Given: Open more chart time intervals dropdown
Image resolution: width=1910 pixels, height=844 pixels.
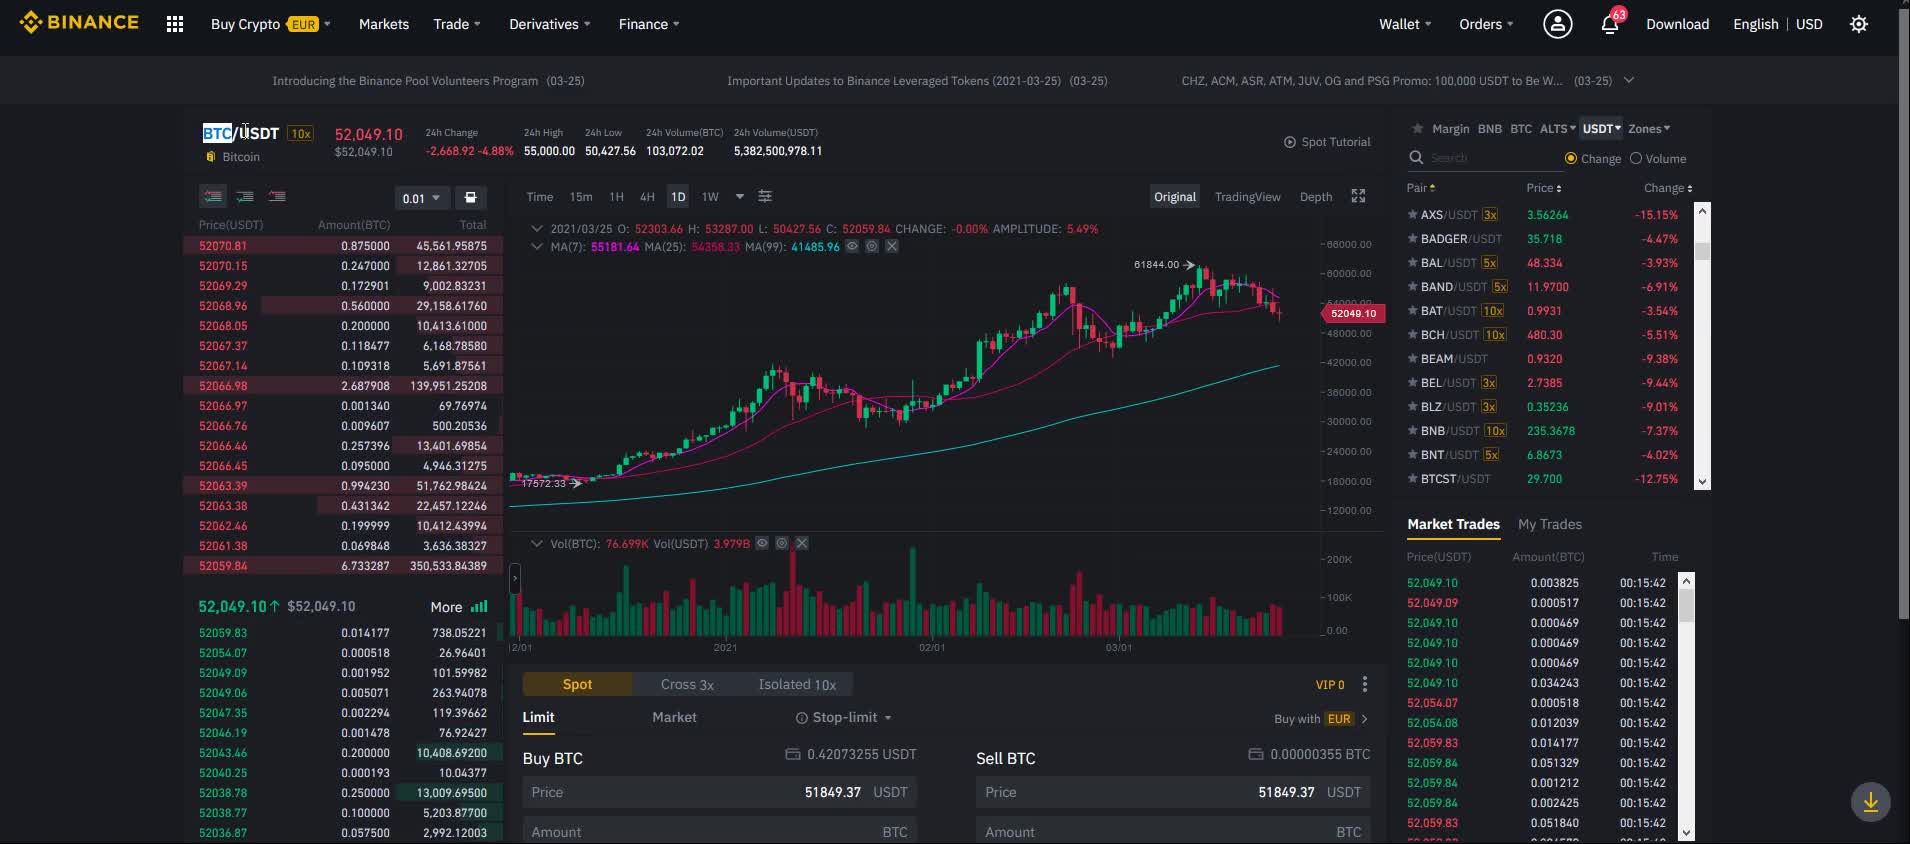Looking at the screenshot, I should pyautogui.click(x=740, y=196).
